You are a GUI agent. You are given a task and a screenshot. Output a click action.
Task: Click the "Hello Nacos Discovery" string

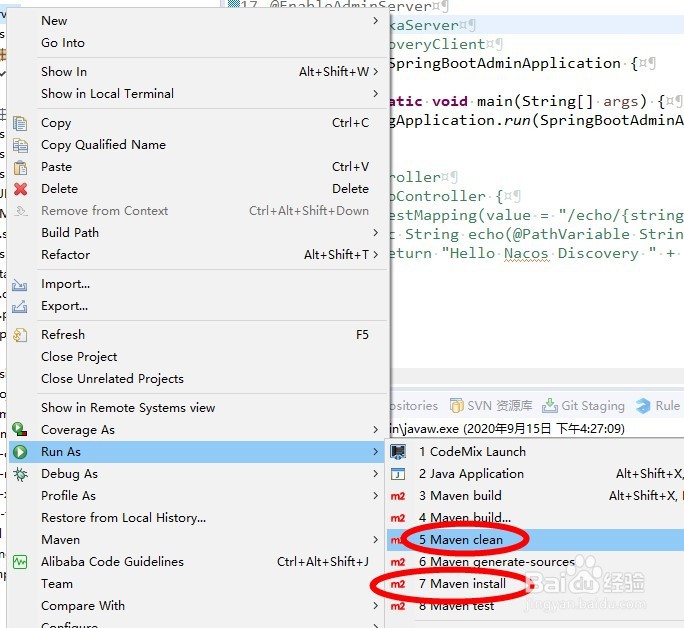550,253
